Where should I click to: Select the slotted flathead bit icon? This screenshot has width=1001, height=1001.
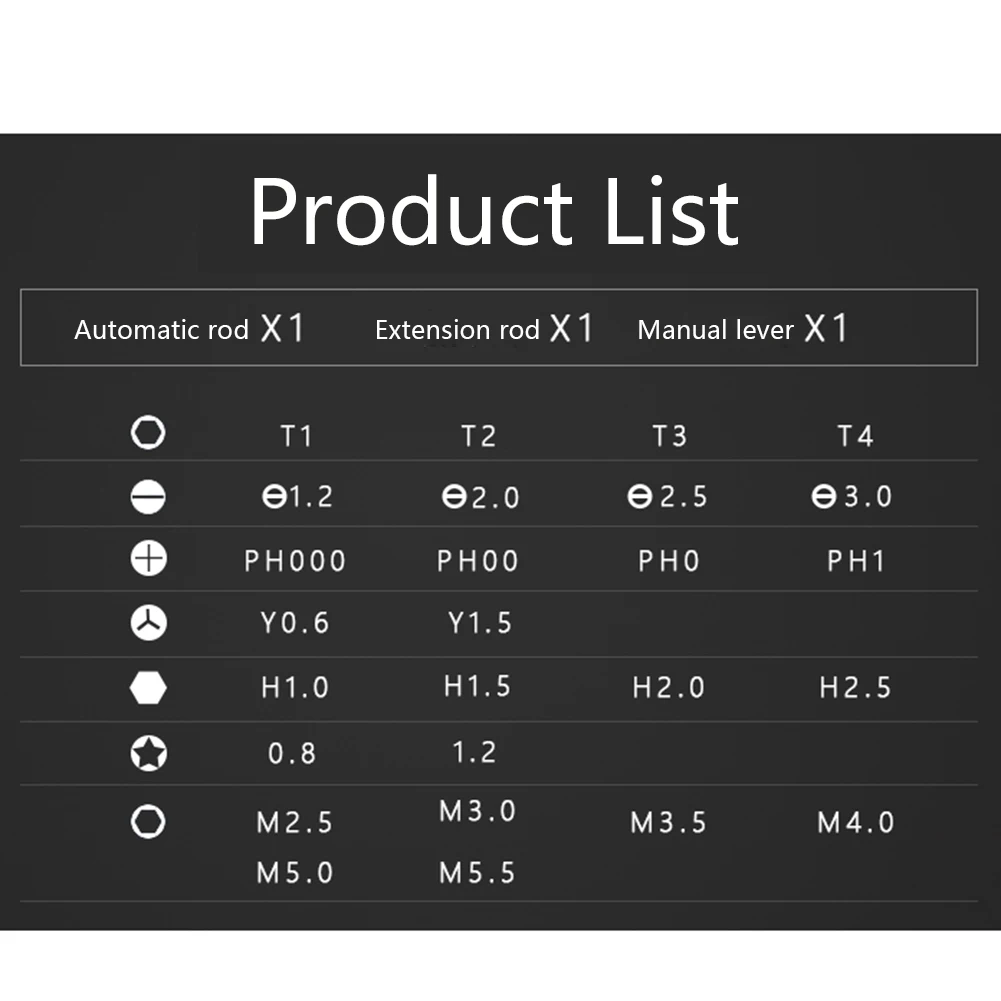pyautogui.click(x=148, y=497)
